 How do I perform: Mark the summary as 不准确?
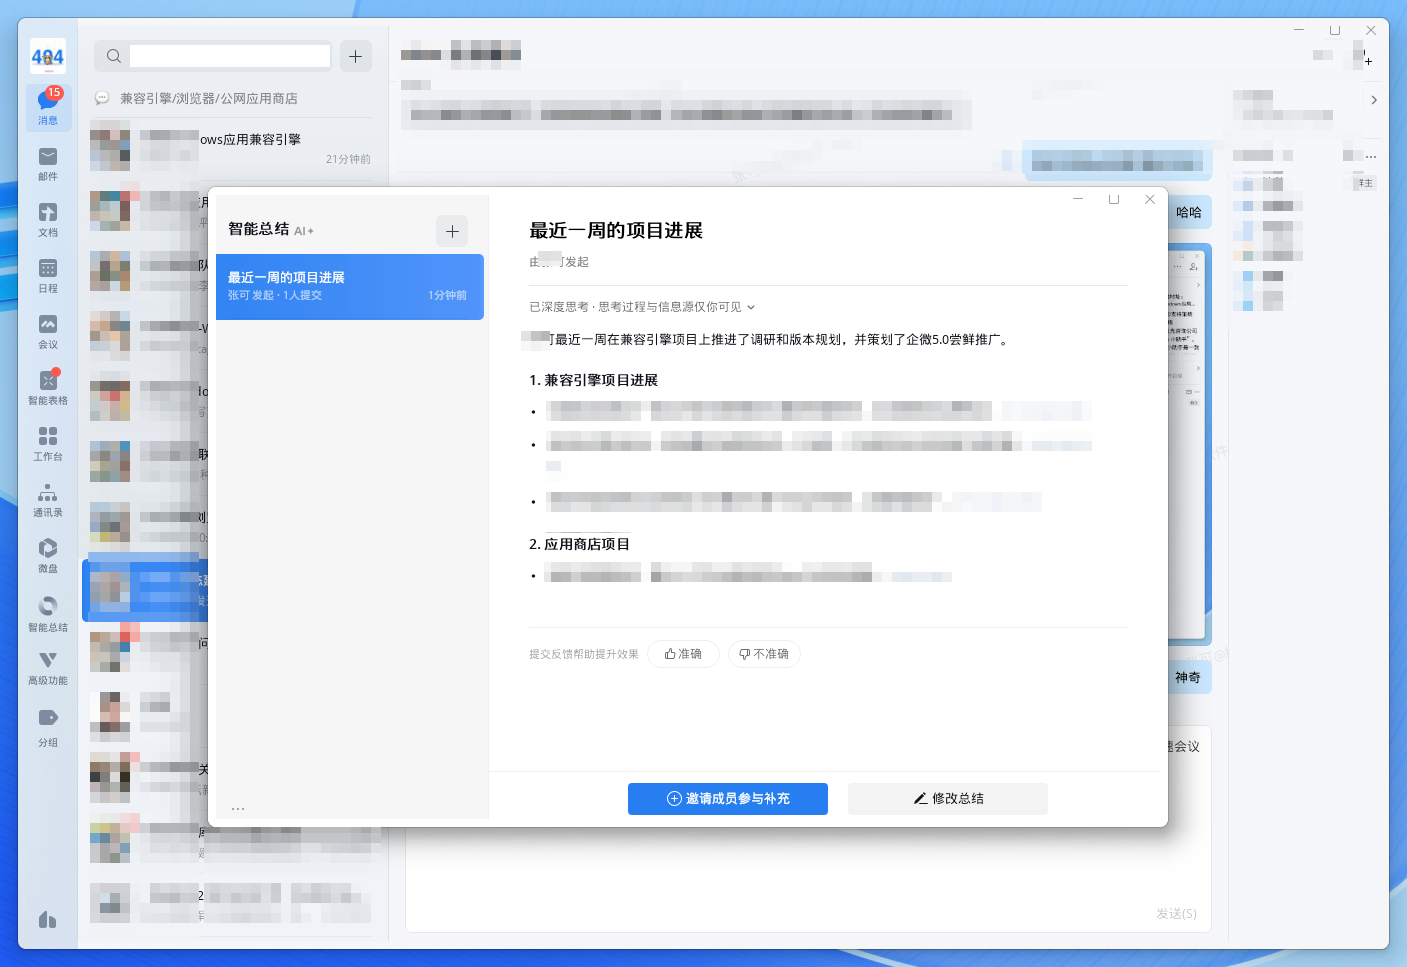(x=764, y=654)
